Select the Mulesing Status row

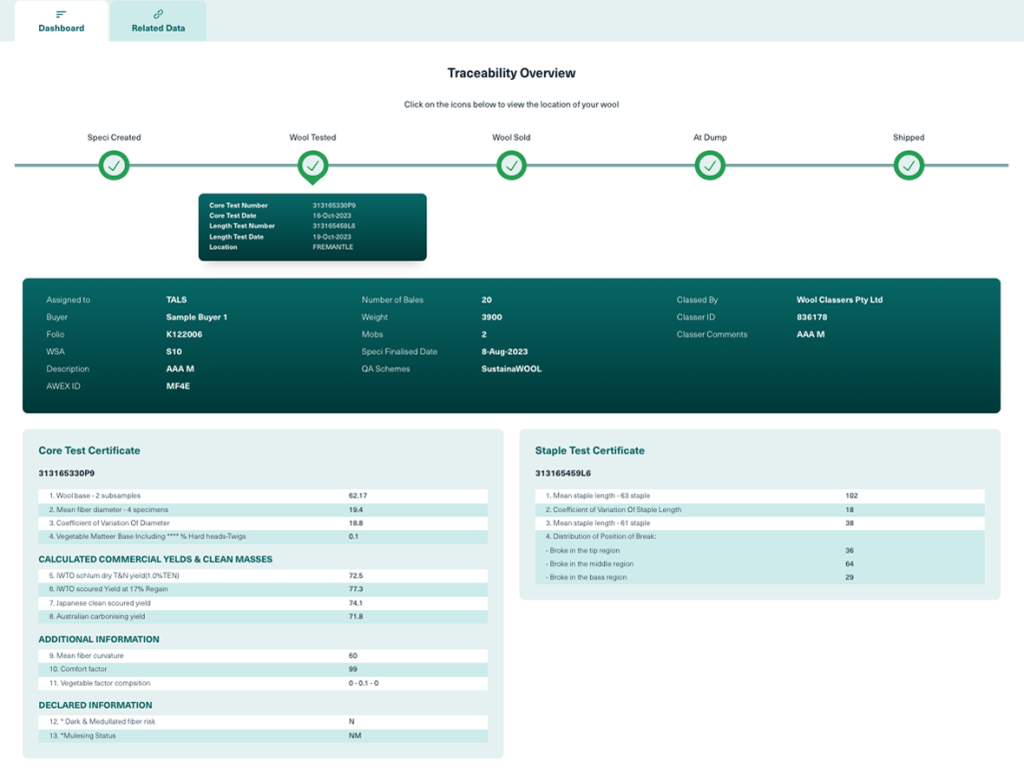click(x=263, y=736)
